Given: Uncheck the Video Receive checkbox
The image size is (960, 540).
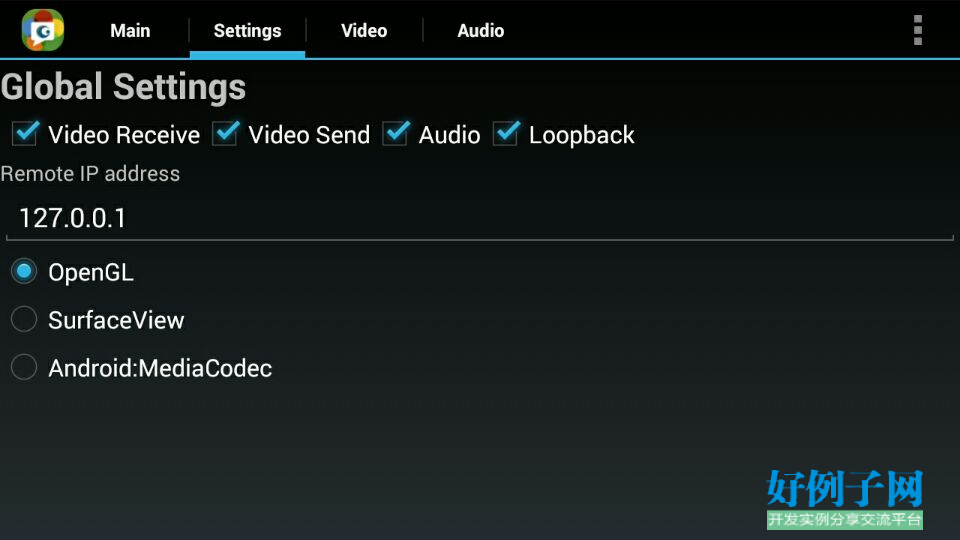Looking at the screenshot, I should [x=26, y=133].
